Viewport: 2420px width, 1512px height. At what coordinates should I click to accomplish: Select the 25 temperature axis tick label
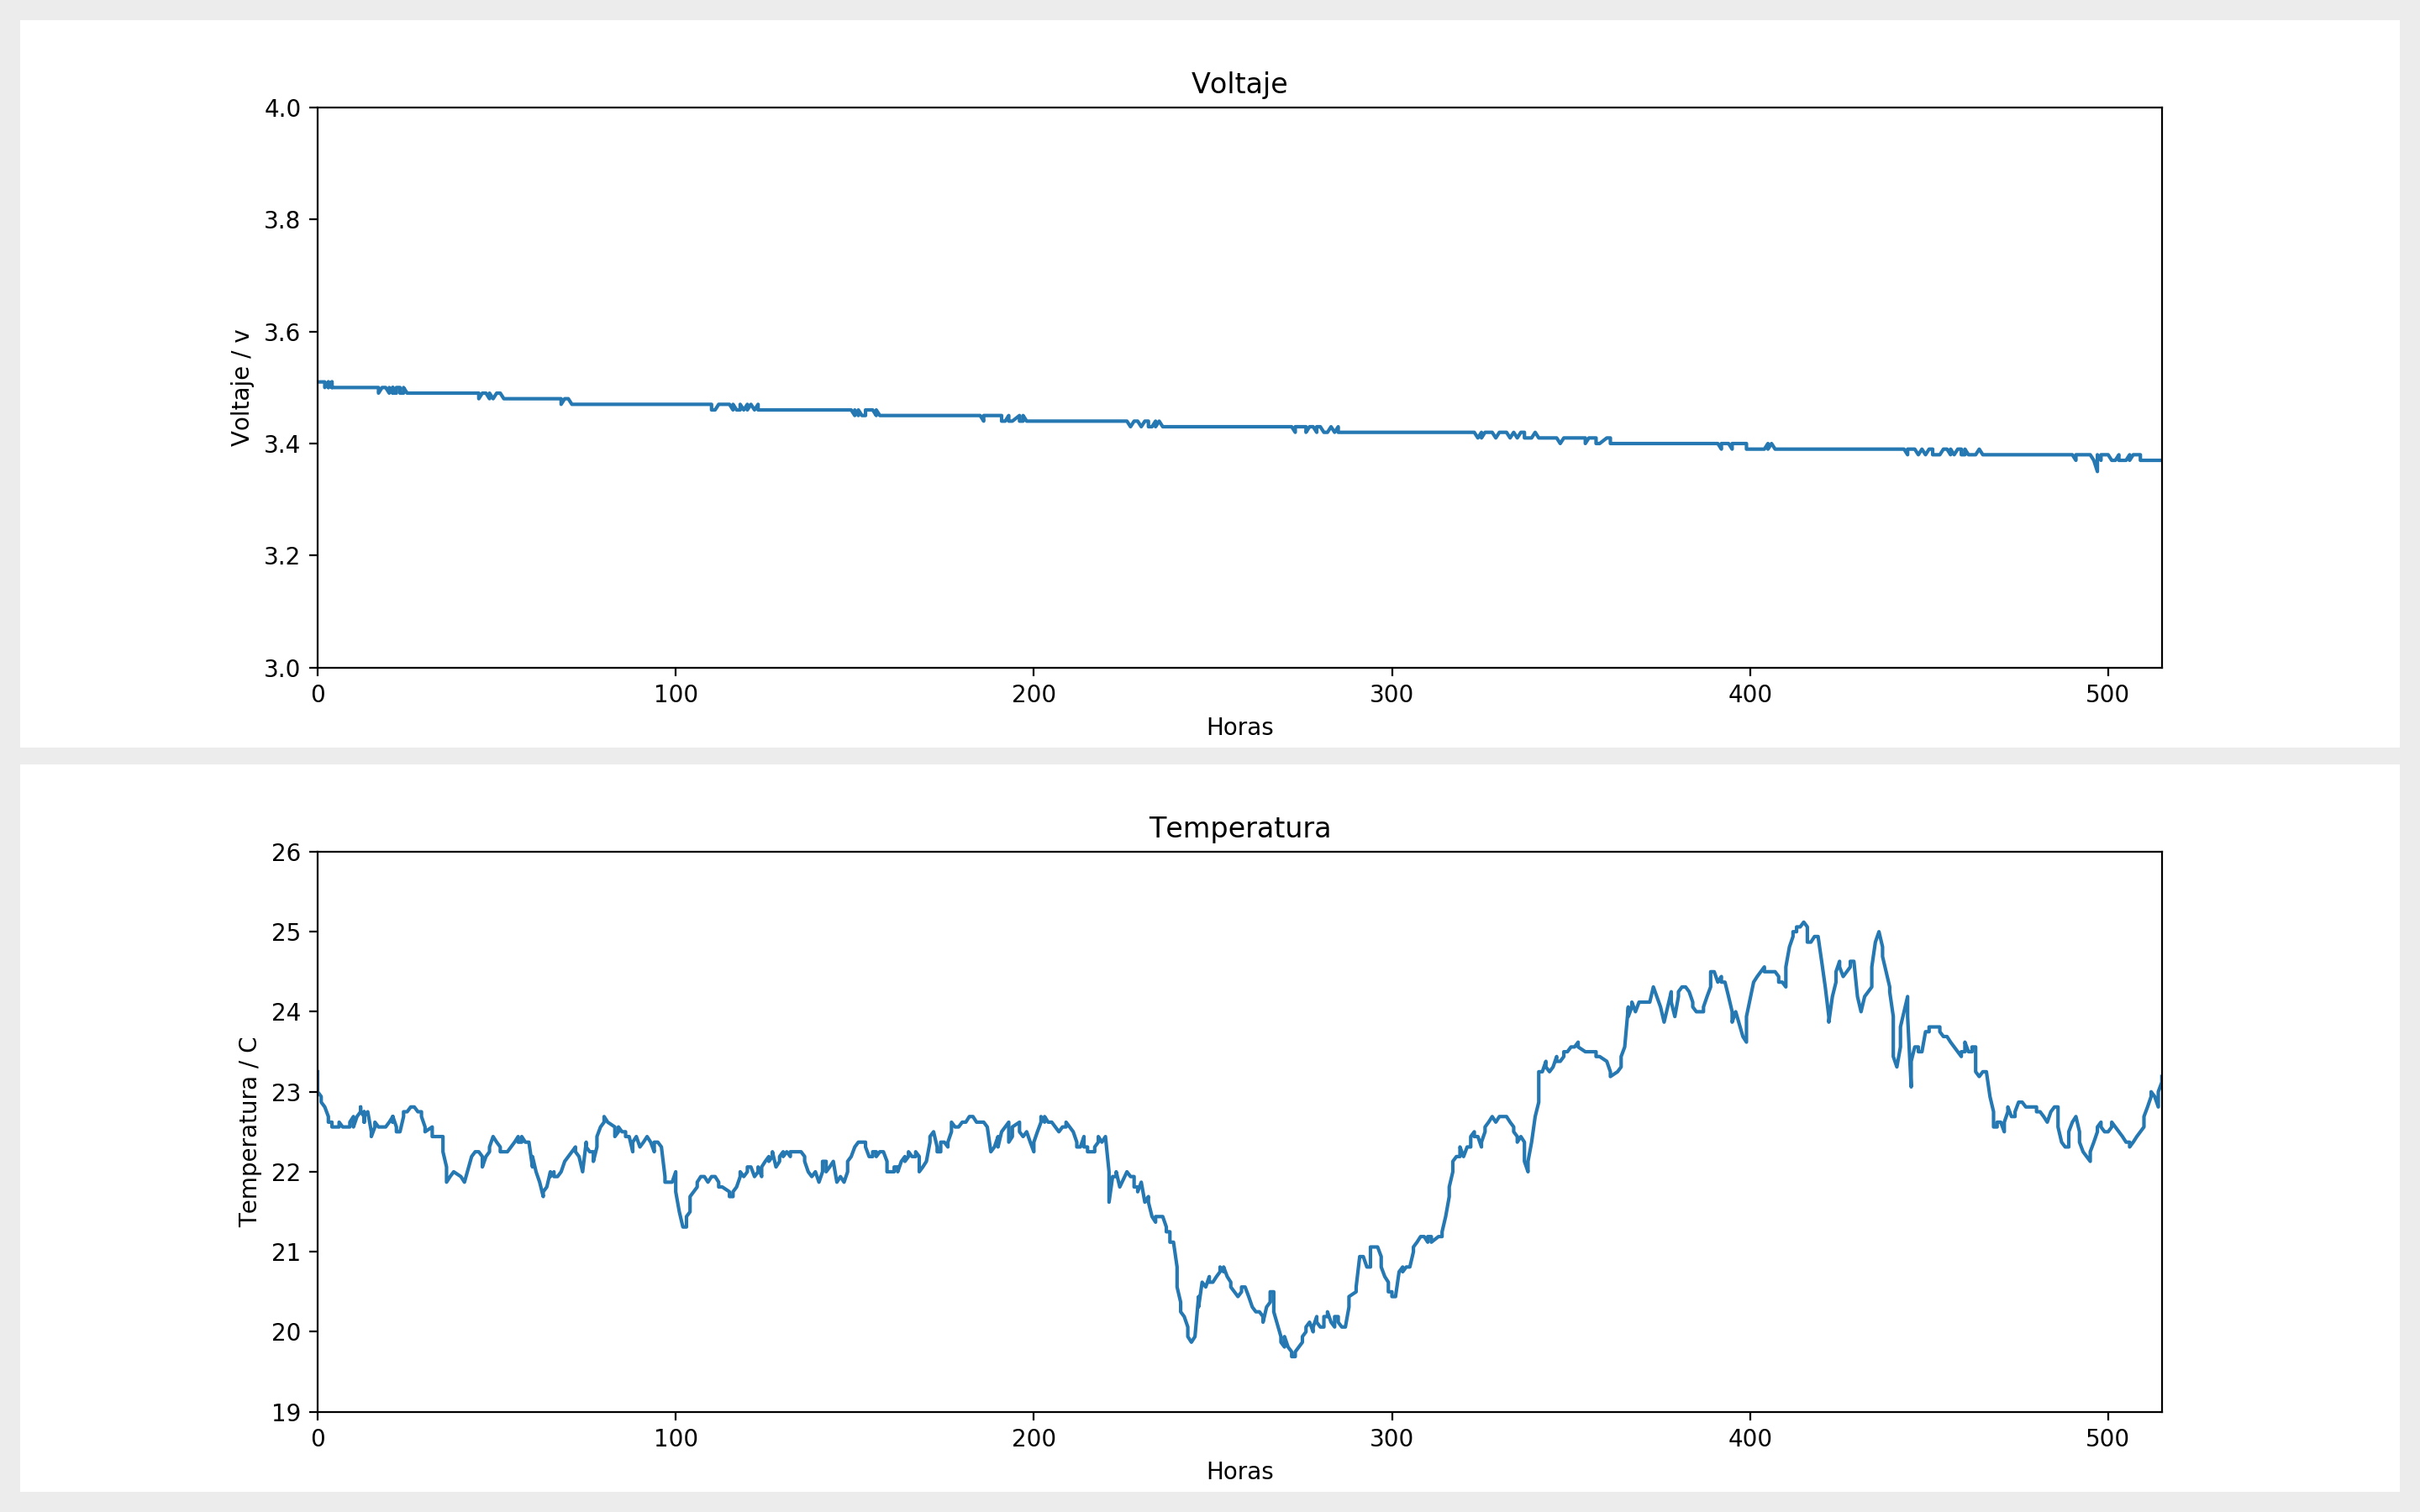[286, 932]
